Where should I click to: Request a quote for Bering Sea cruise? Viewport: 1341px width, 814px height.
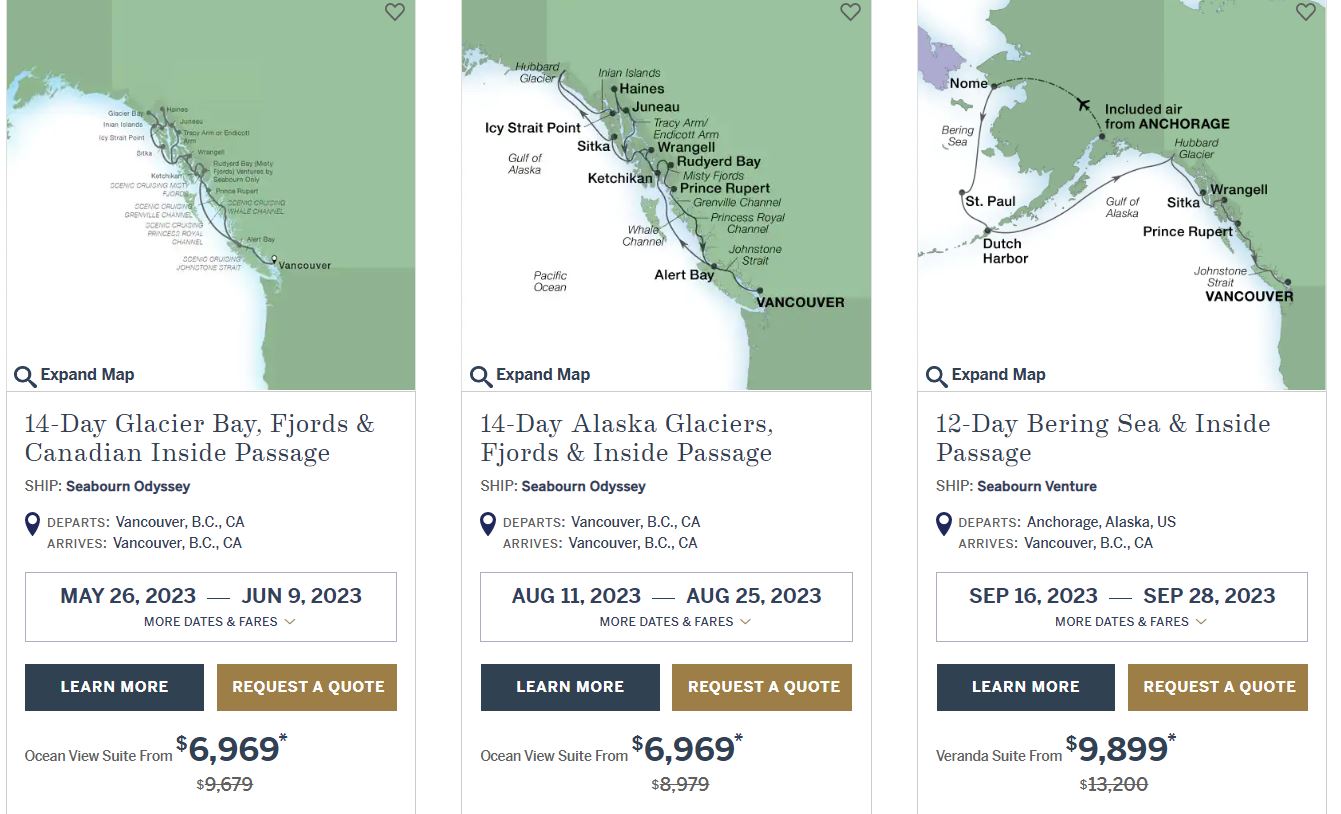[1218, 687]
